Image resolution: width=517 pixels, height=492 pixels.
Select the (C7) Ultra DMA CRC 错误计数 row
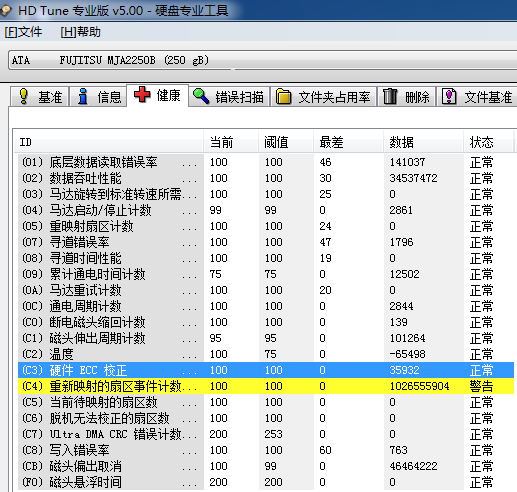266,434
